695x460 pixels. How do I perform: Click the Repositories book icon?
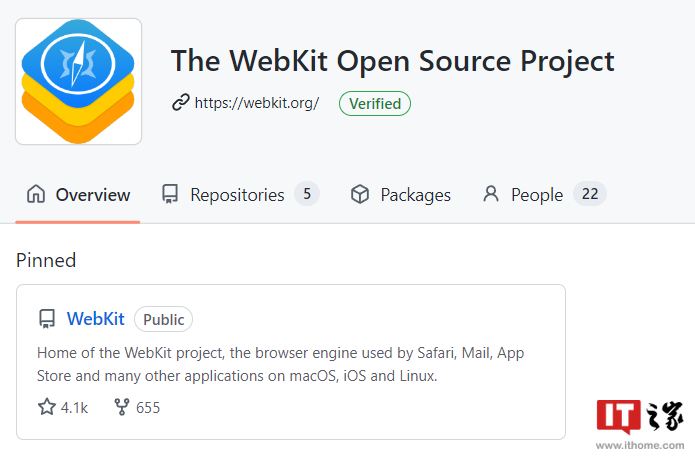[170, 194]
